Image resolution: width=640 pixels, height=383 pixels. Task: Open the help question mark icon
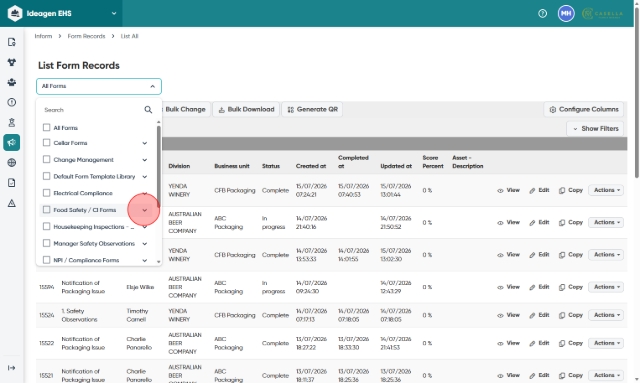click(542, 13)
